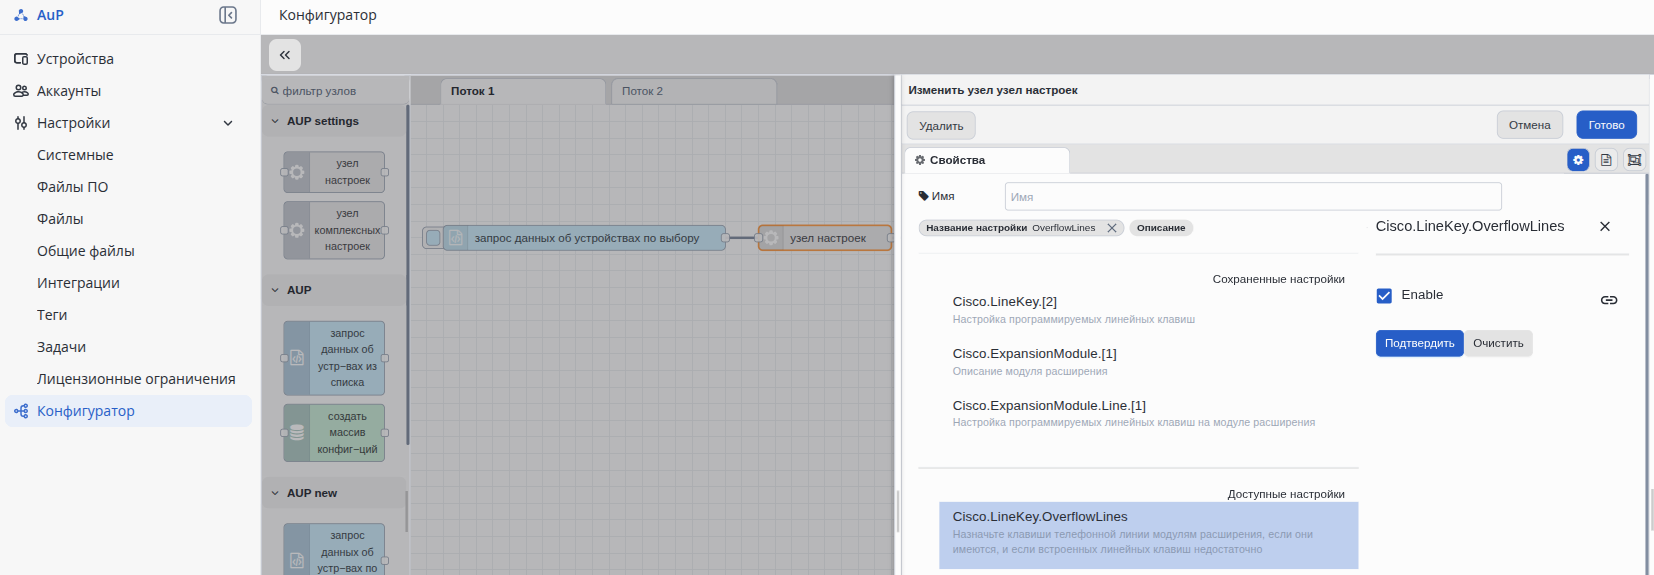Go to Теги page
The height and width of the screenshot is (575, 1654).
pos(52,315)
